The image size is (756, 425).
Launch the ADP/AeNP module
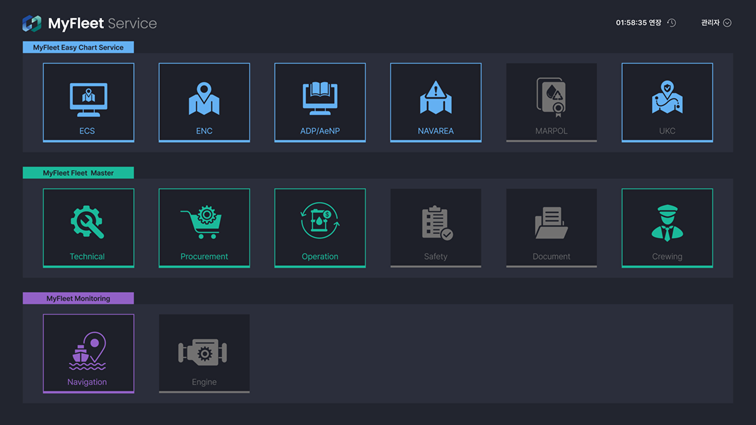pyautogui.click(x=320, y=103)
